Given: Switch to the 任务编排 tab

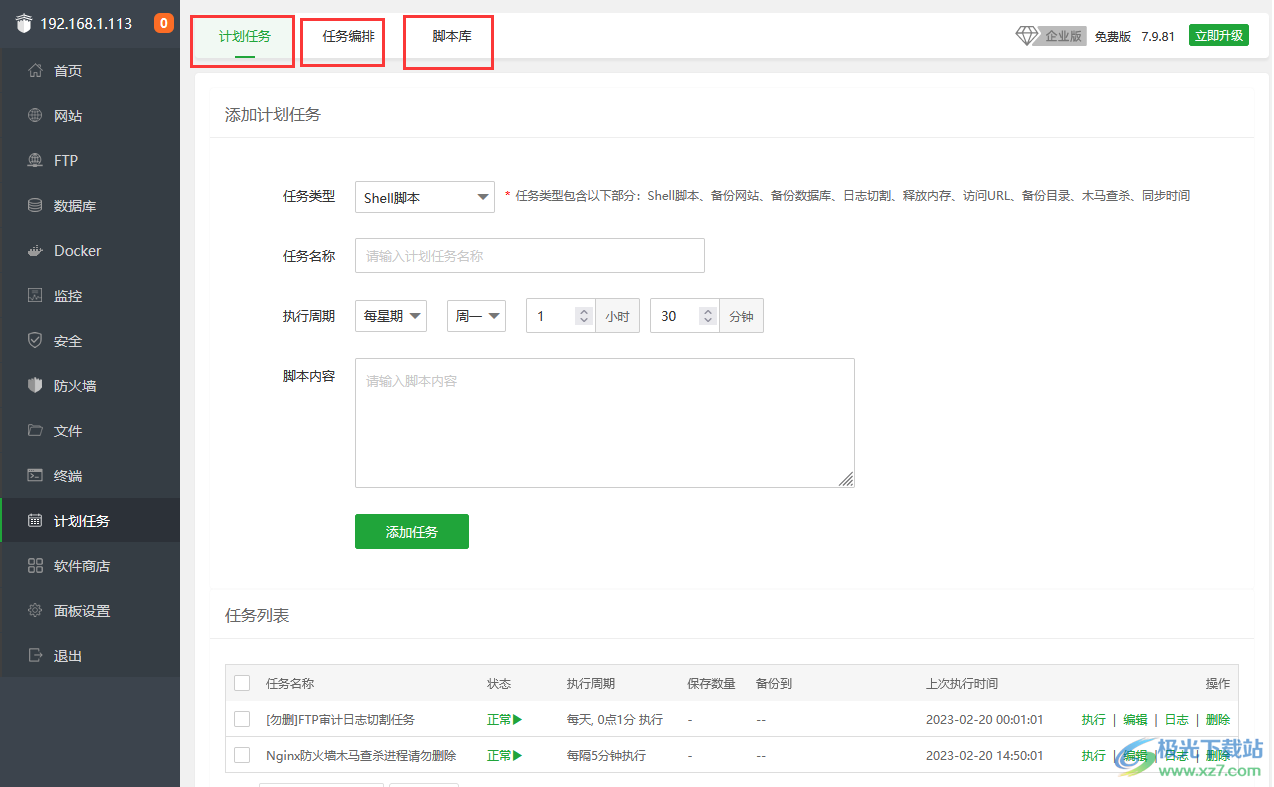Looking at the screenshot, I should tap(348, 36).
